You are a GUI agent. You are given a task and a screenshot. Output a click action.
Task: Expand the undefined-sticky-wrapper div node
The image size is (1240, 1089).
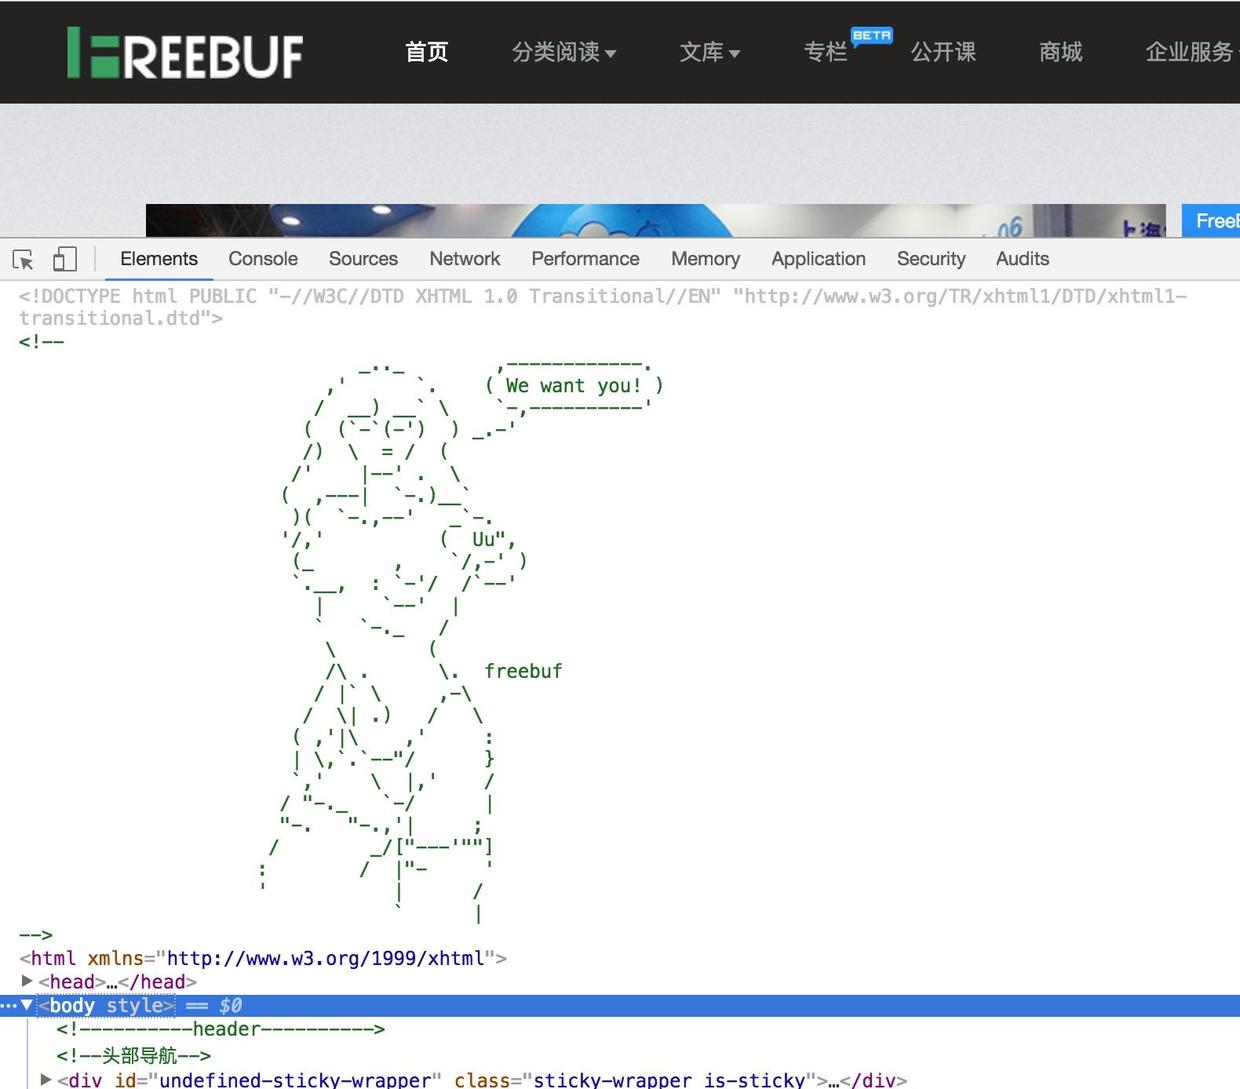pyautogui.click(x=46, y=1079)
